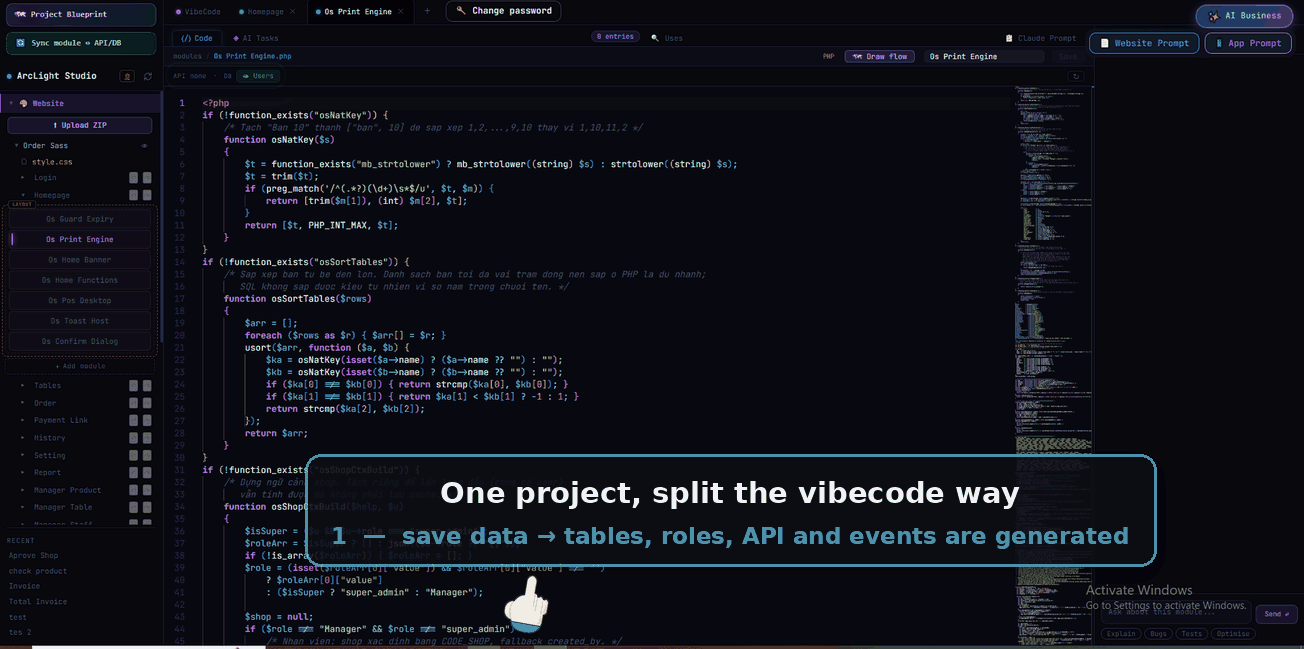Toggle visibility eye for Order Sass

click(144, 146)
